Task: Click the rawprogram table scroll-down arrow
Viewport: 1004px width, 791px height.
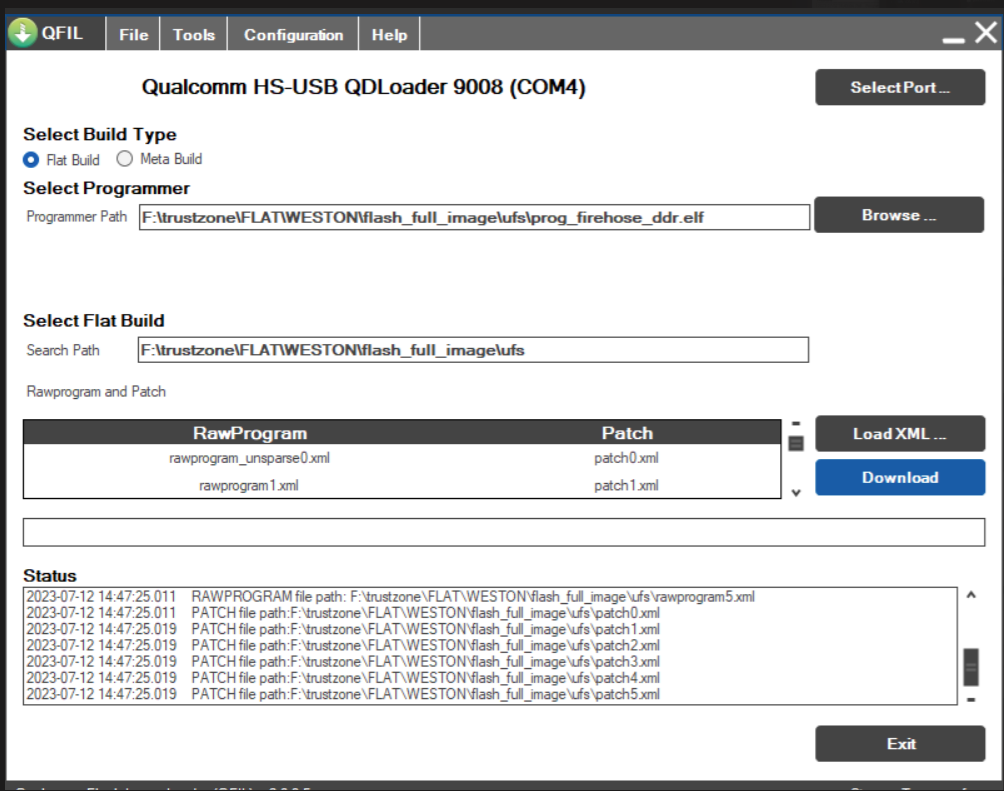Action: click(x=796, y=493)
